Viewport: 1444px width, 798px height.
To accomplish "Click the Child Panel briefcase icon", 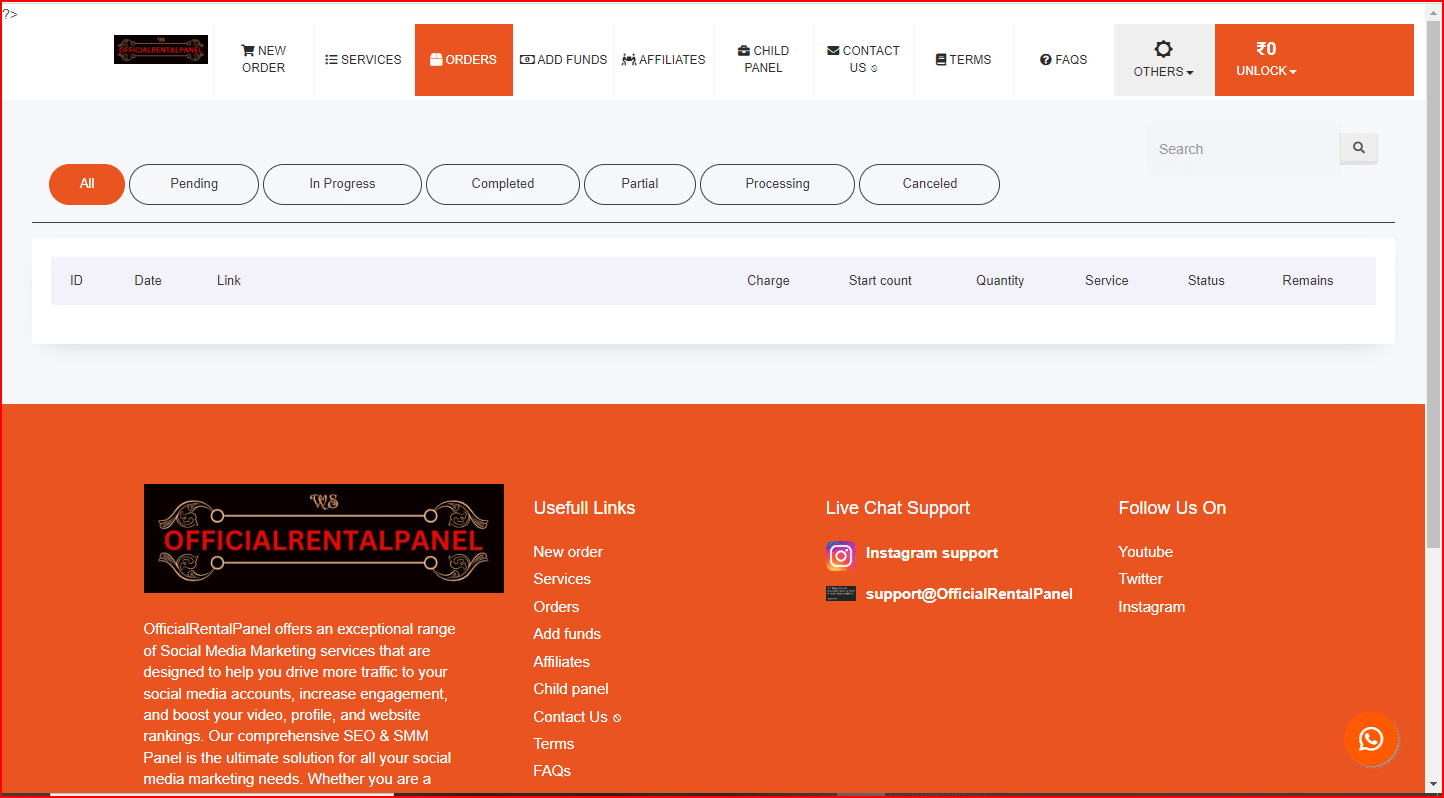I will pyautogui.click(x=741, y=49).
